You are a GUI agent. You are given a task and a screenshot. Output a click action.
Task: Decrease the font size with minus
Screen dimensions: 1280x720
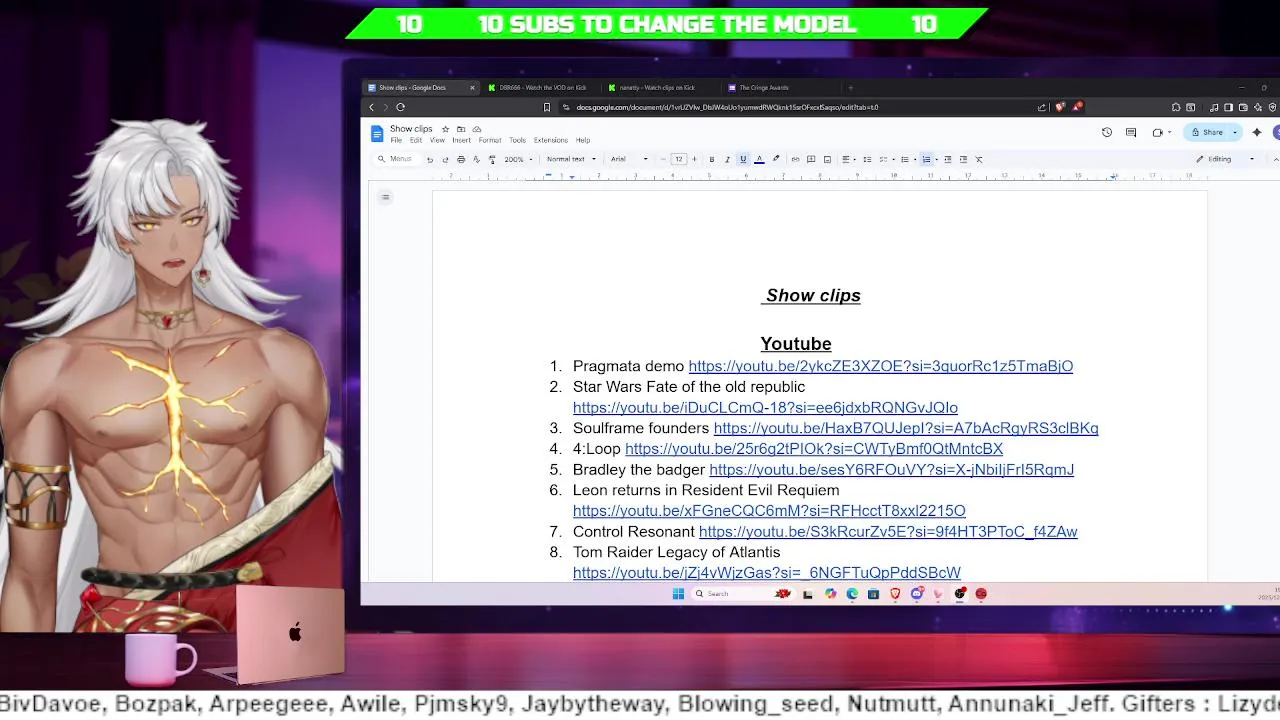663,159
